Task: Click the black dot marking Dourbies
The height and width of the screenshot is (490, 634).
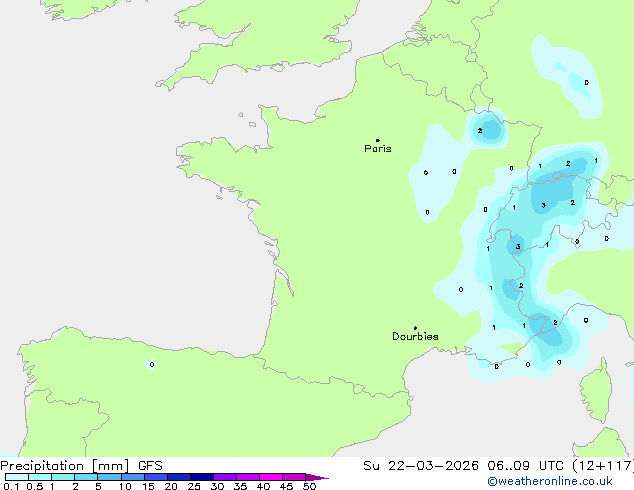Action: [415, 328]
